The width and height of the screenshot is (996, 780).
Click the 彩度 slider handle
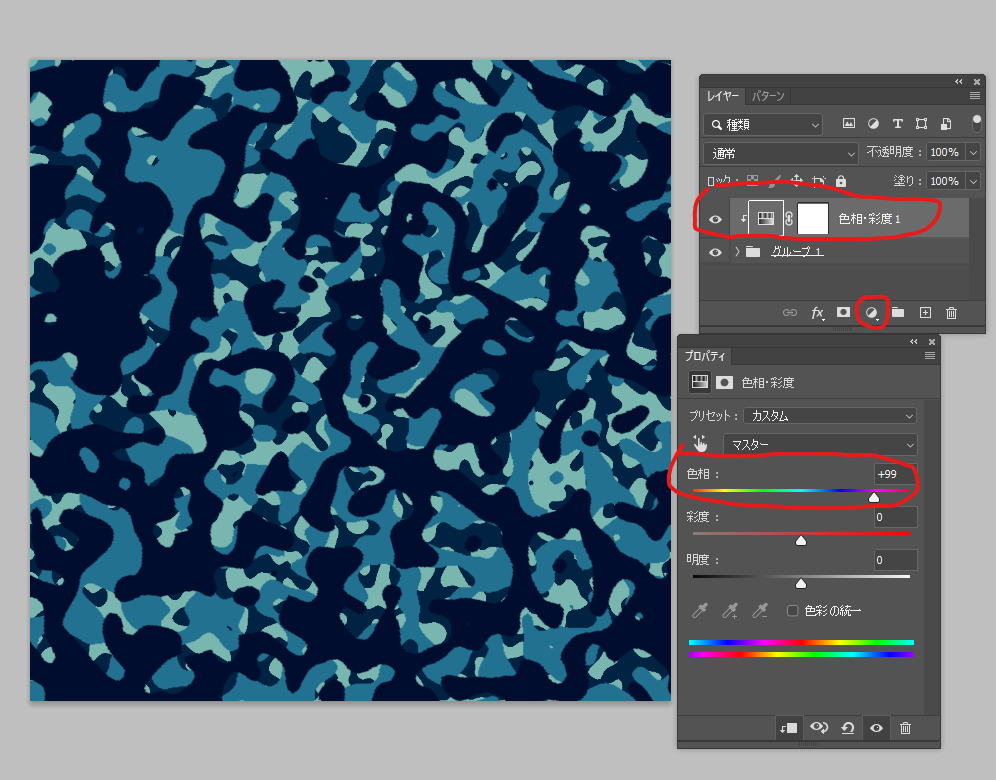[801, 541]
